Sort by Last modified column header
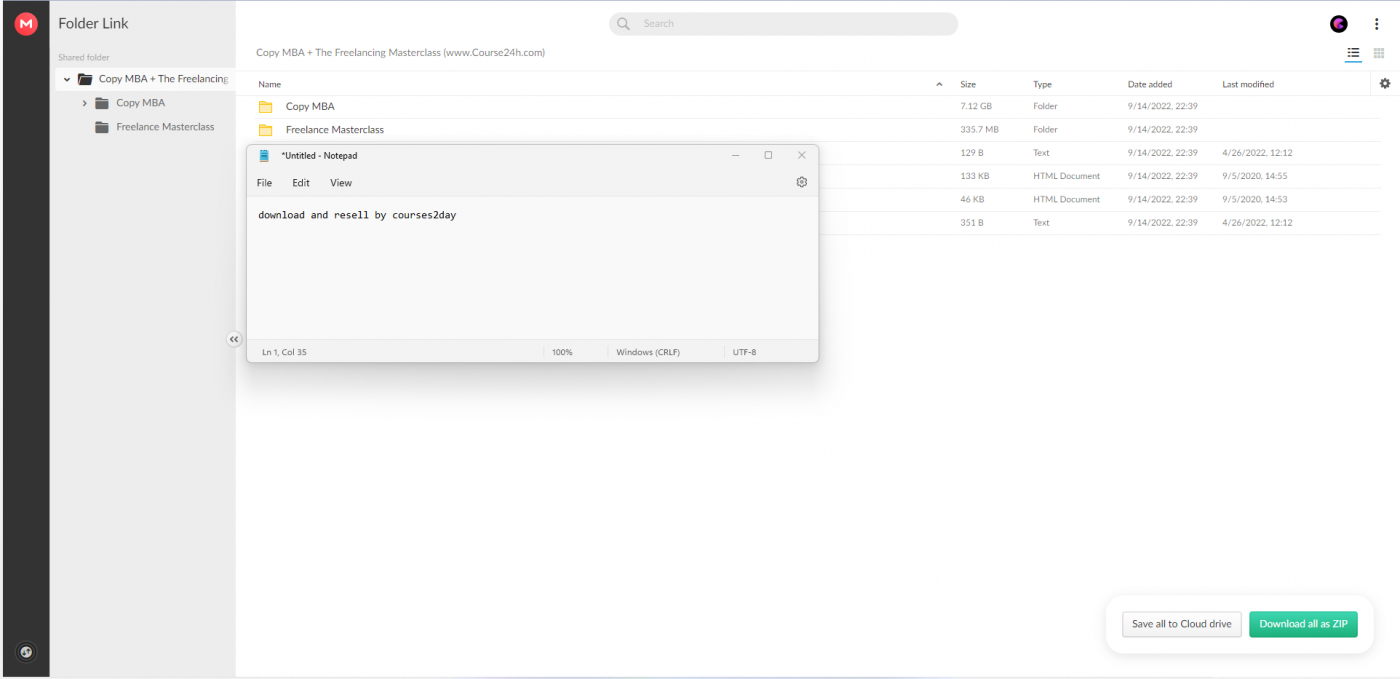The image size is (1400, 679). tap(1248, 85)
